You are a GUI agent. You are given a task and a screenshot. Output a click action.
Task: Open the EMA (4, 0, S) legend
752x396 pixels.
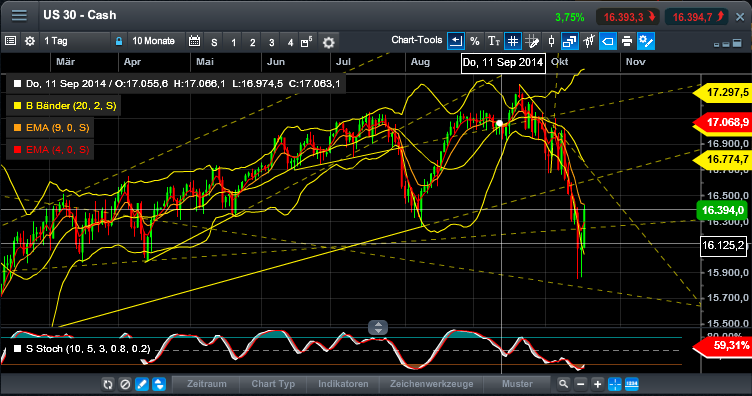[50, 150]
